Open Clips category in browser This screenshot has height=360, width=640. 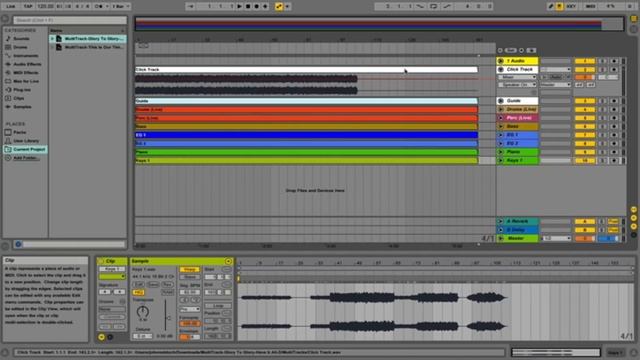coord(19,98)
